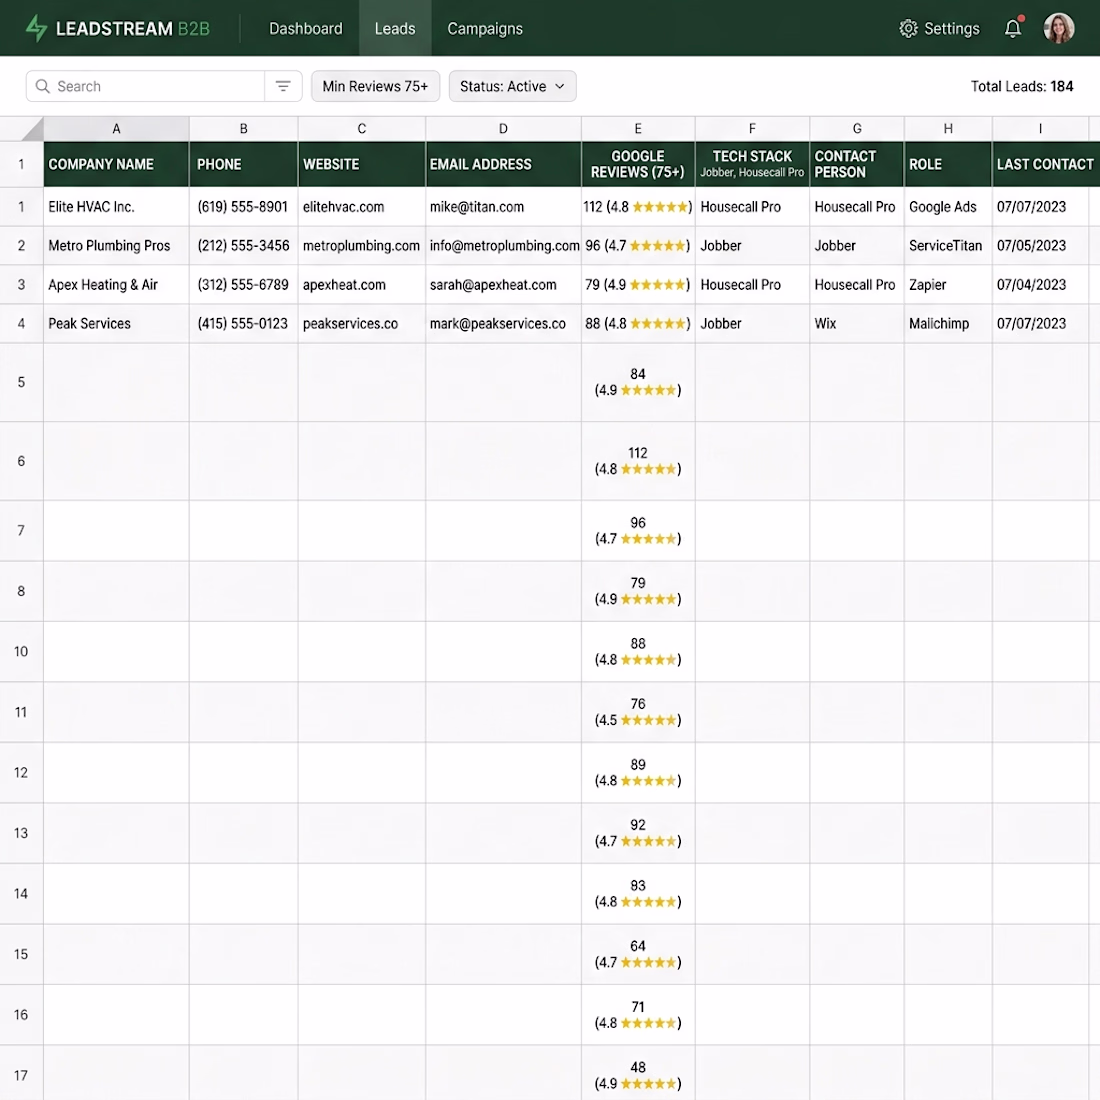Toggle the Min Reviews 75+ filter
The image size is (1100, 1100).
(x=375, y=86)
